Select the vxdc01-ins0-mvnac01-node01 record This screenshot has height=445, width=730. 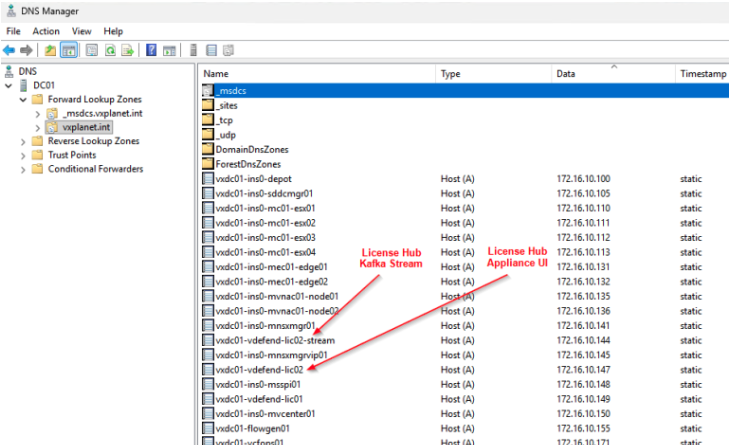click(277, 296)
